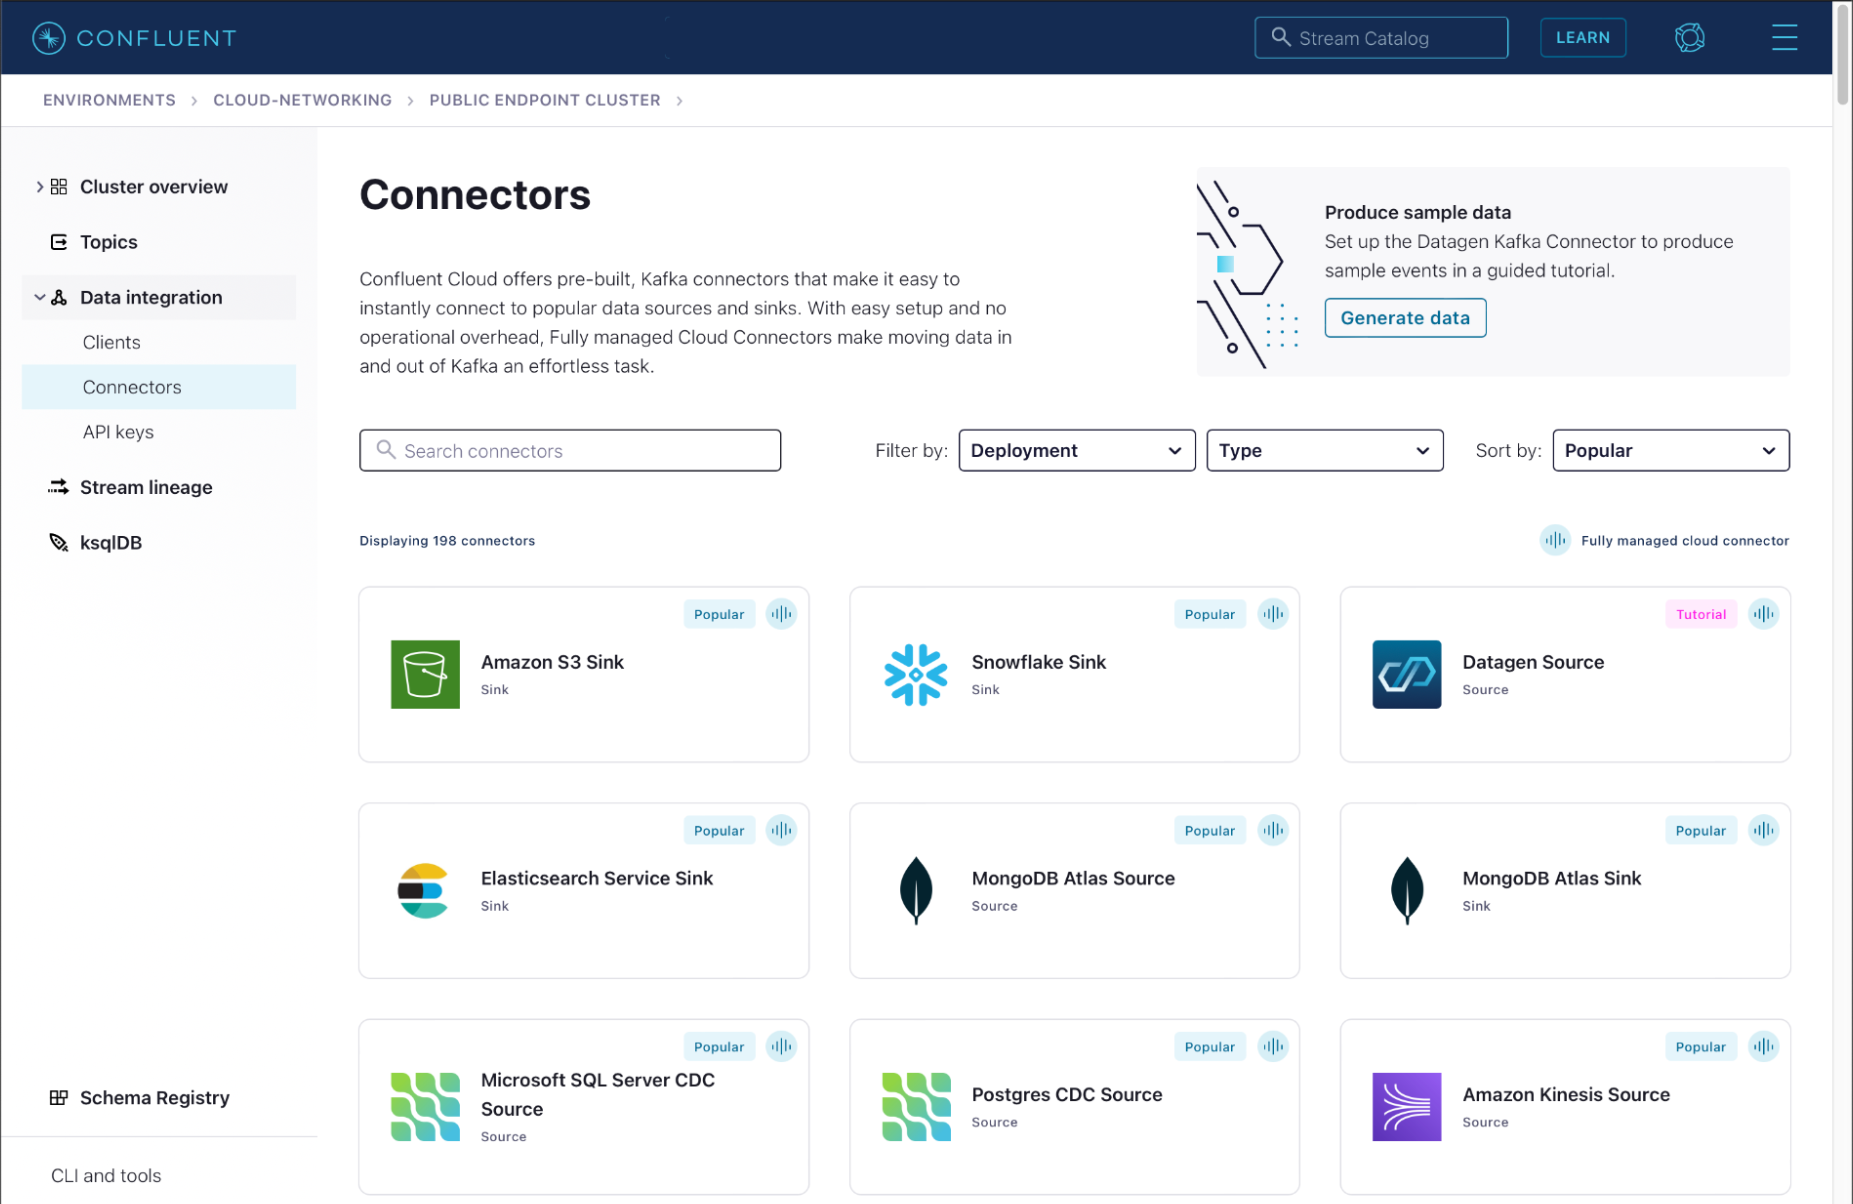Click fully managed icon on Elasticsearch Service Sink
The width and height of the screenshot is (1853, 1204).
[781, 830]
